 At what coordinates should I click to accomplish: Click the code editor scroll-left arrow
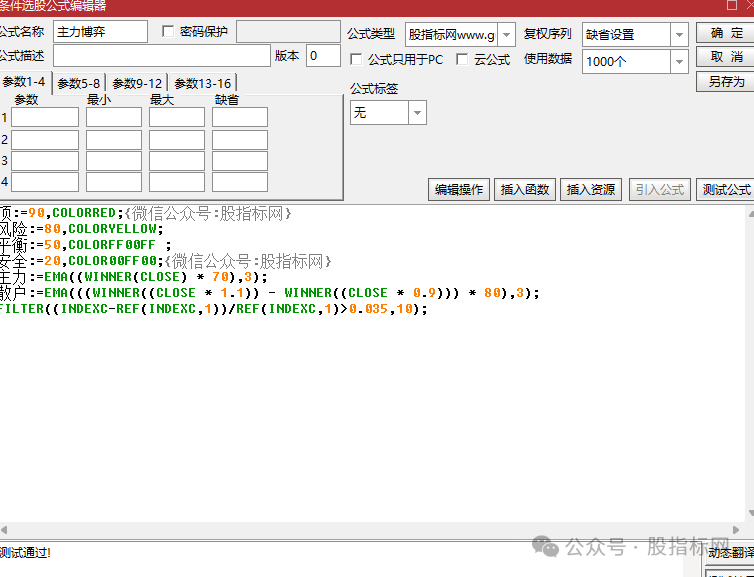coord(4,530)
